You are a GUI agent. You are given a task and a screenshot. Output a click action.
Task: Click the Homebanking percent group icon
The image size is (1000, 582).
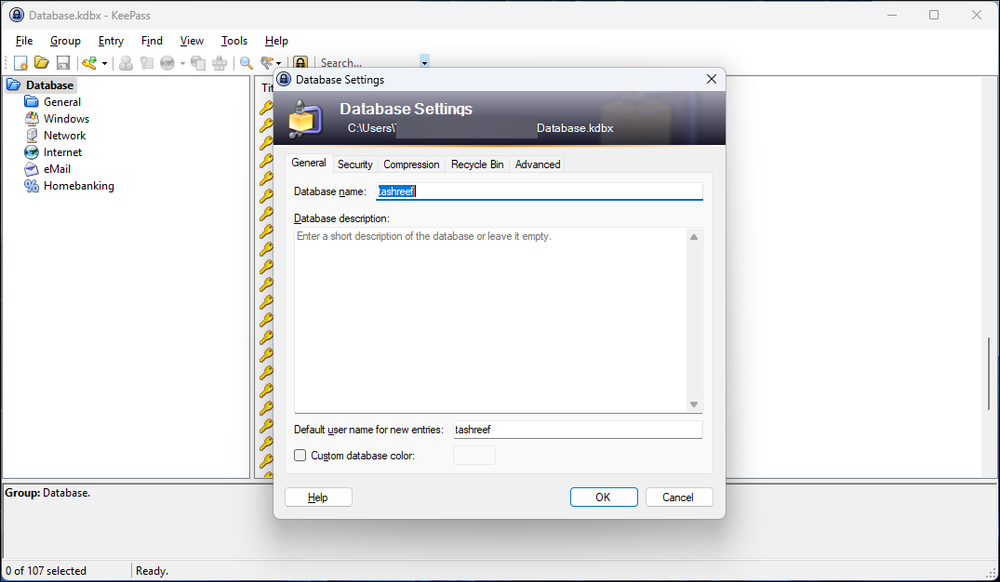[31, 186]
